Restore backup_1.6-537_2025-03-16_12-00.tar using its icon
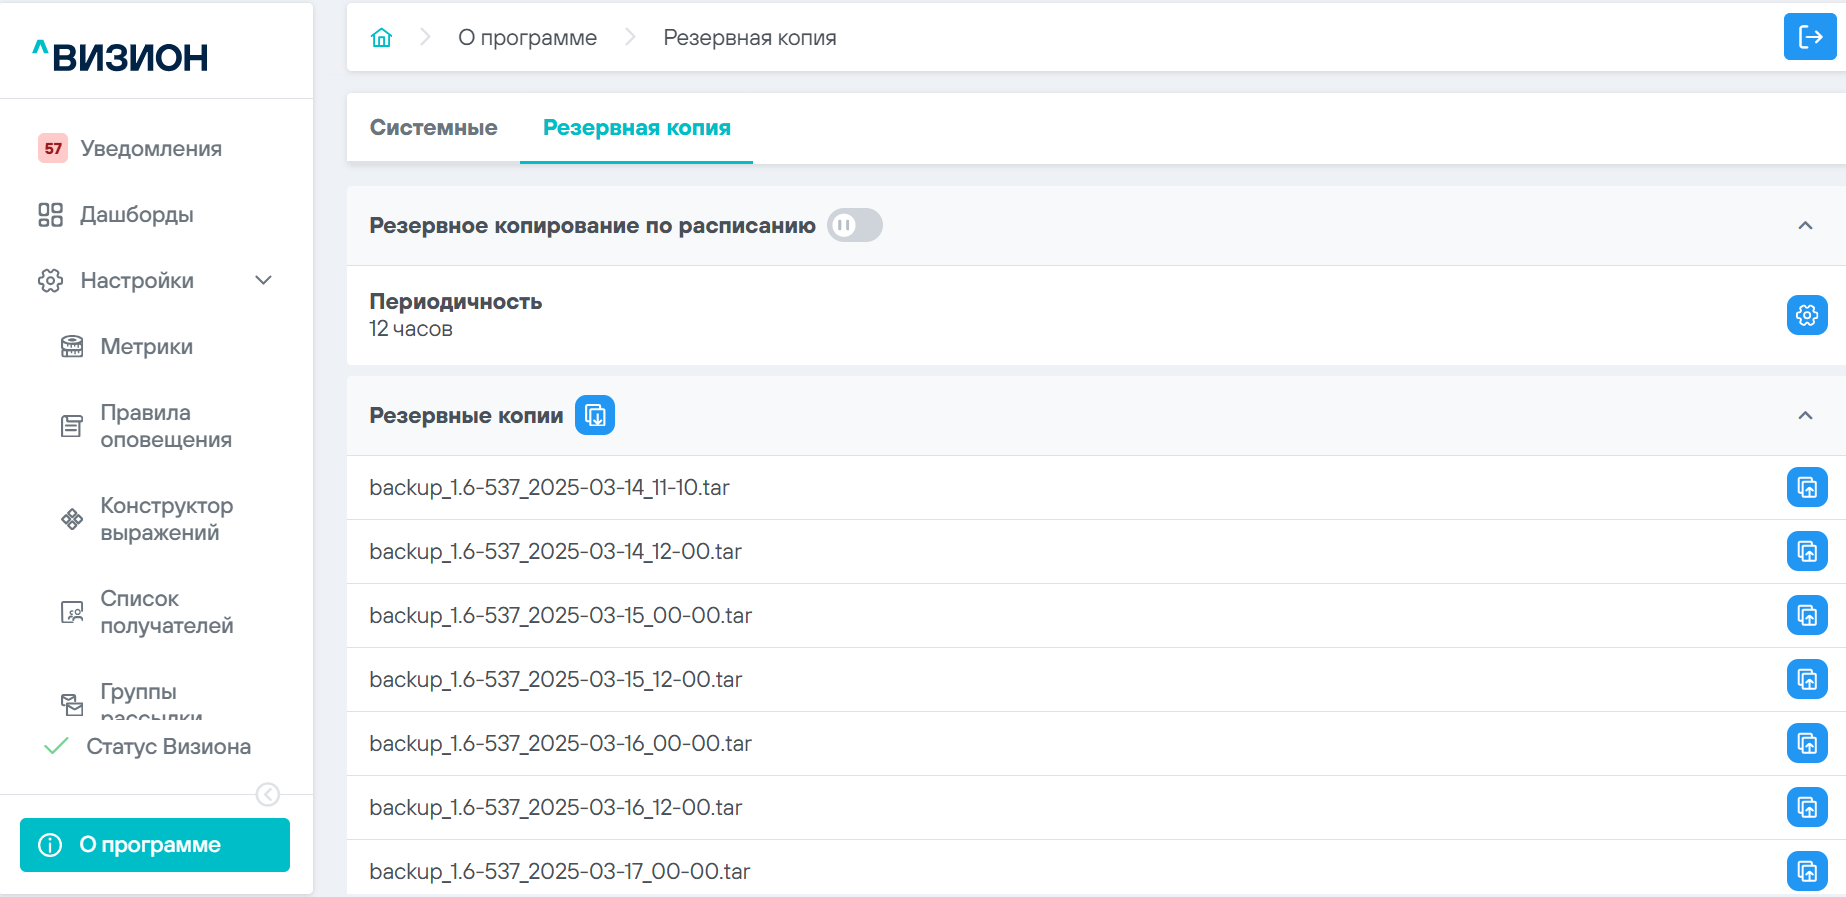Image resolution: width=1846 pixels, height=897 pixels. pyautogui.click(x=1806, y=807)
